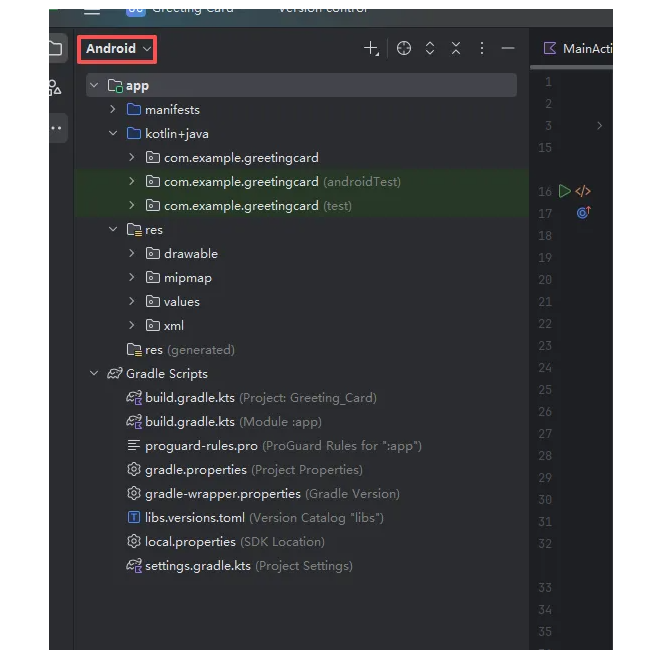
Task: Expand the manifests folder
Action: tap(113, 109)
